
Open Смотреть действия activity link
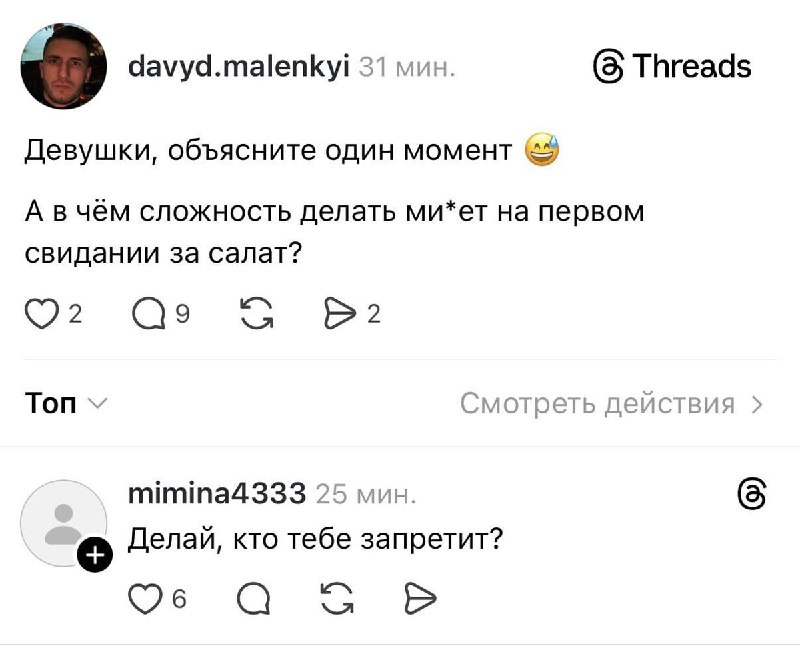pyautogui.click(x=598, y=404)
